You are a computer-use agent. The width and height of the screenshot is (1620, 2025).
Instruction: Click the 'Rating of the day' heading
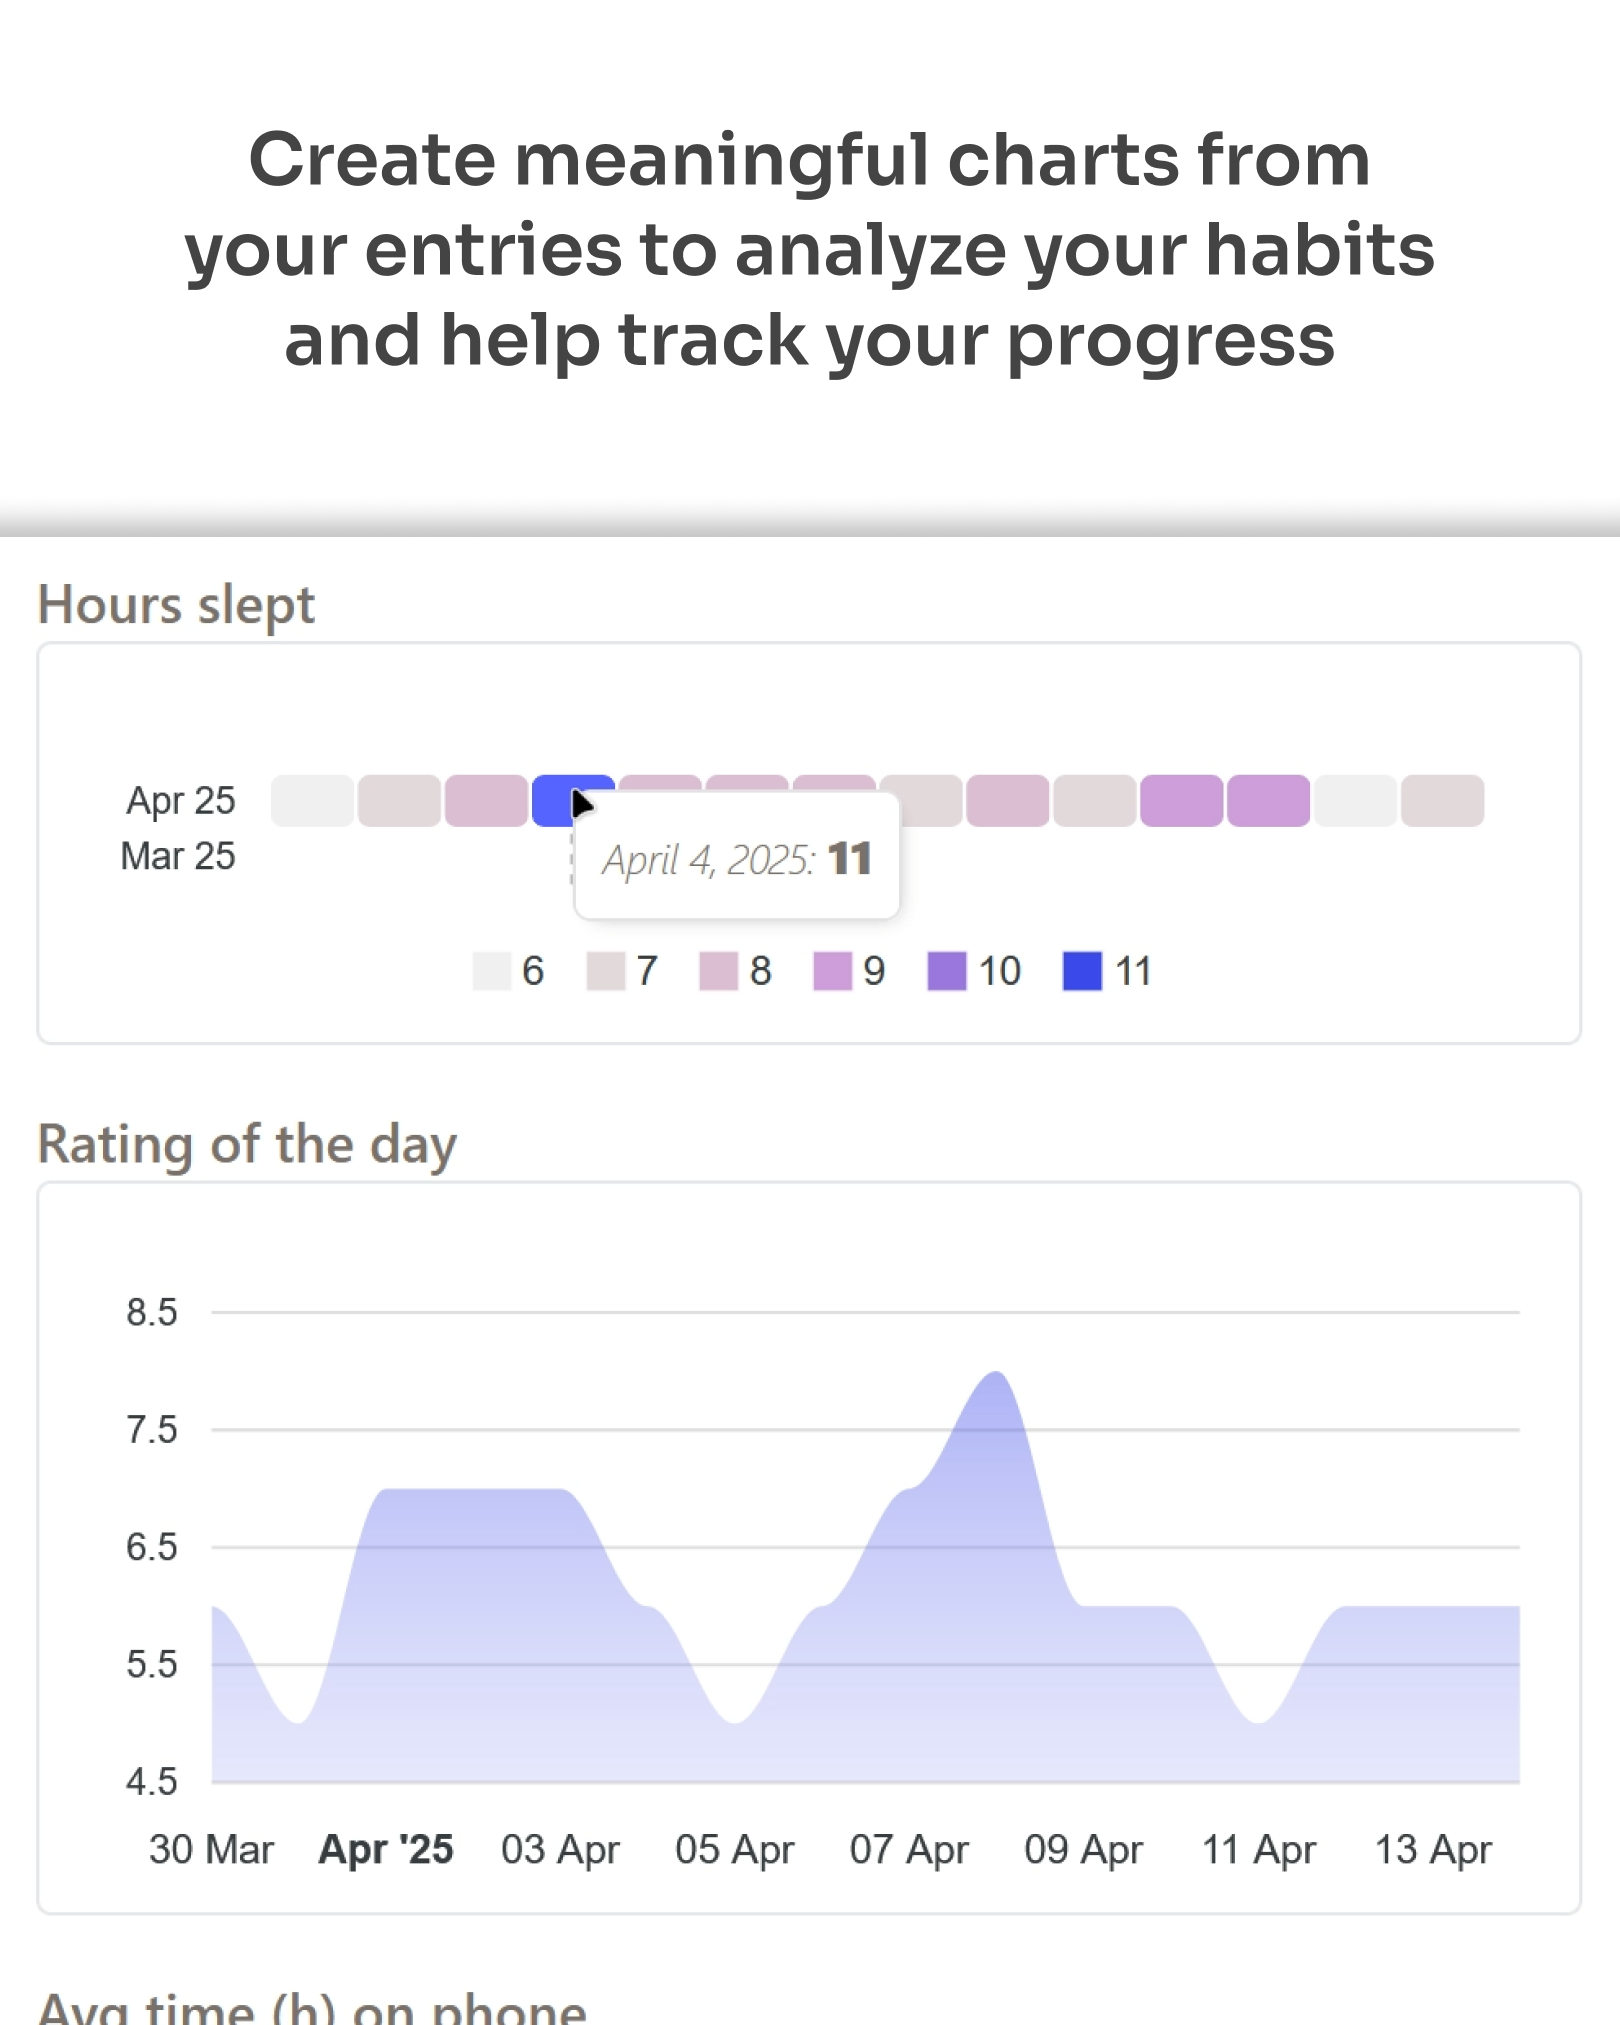pyautogui.click(x=247, y=1144)
